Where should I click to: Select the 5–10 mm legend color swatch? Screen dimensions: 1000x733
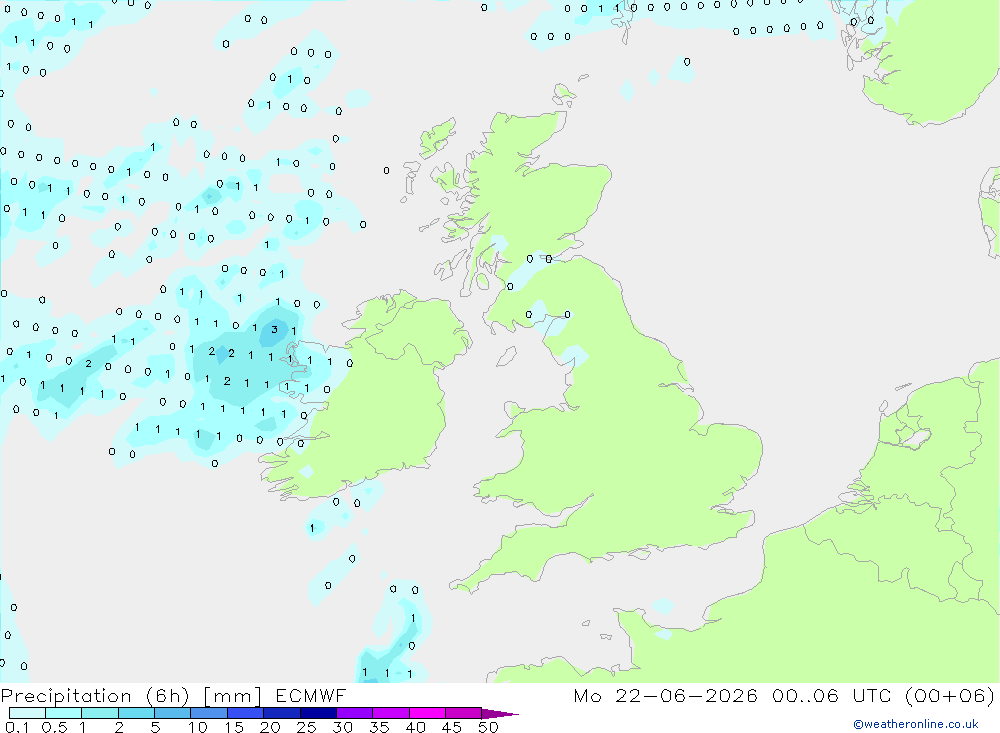pos(172,713)
